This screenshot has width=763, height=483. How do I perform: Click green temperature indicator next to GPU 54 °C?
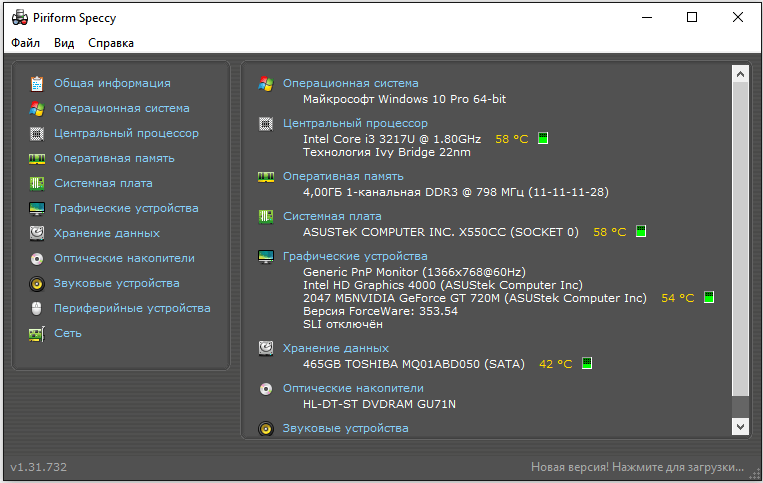pos(709,297)
